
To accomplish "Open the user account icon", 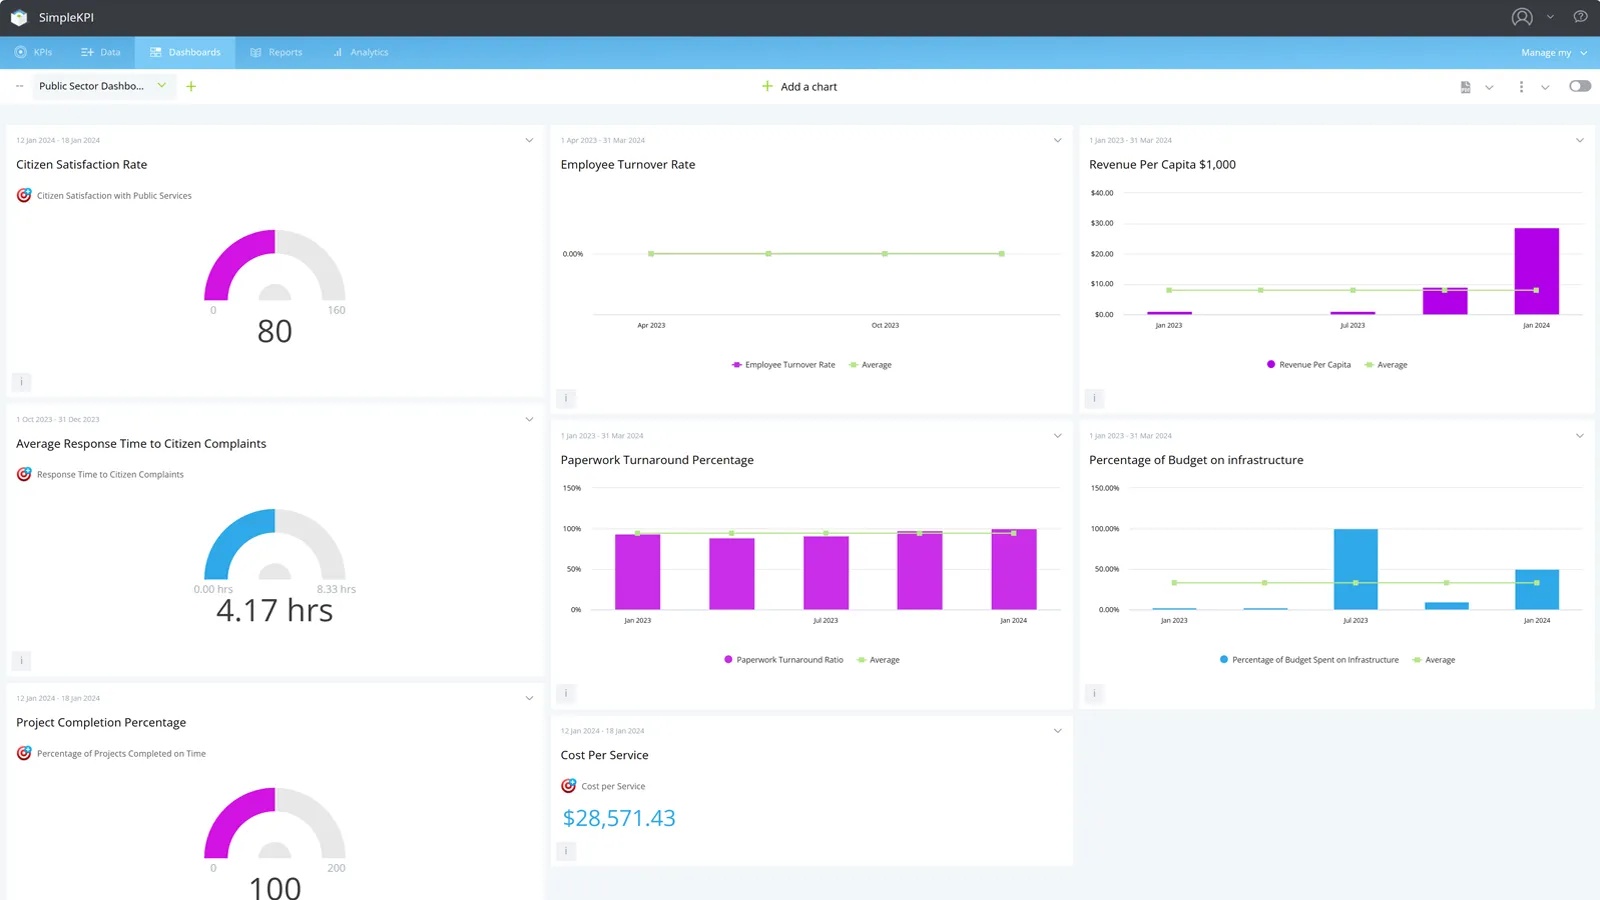I will pos(1520,16).
